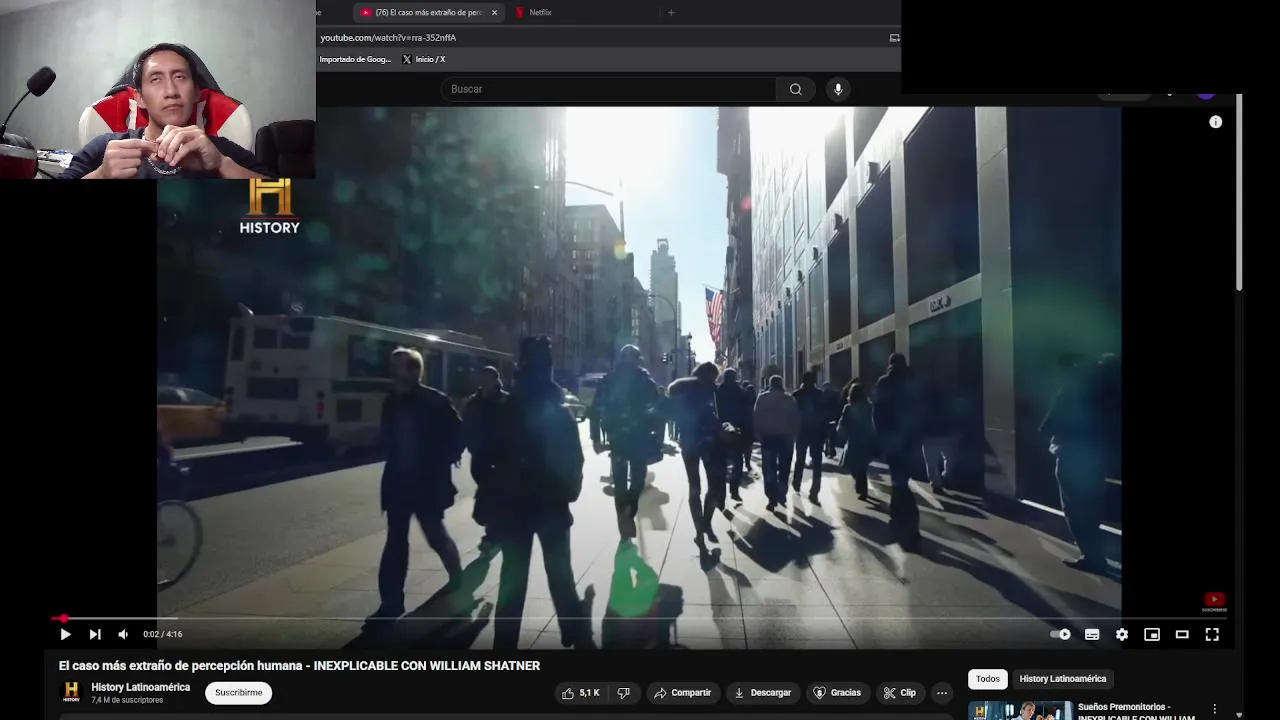
Task: Click the Compartir share button
Action: (682, 692)
